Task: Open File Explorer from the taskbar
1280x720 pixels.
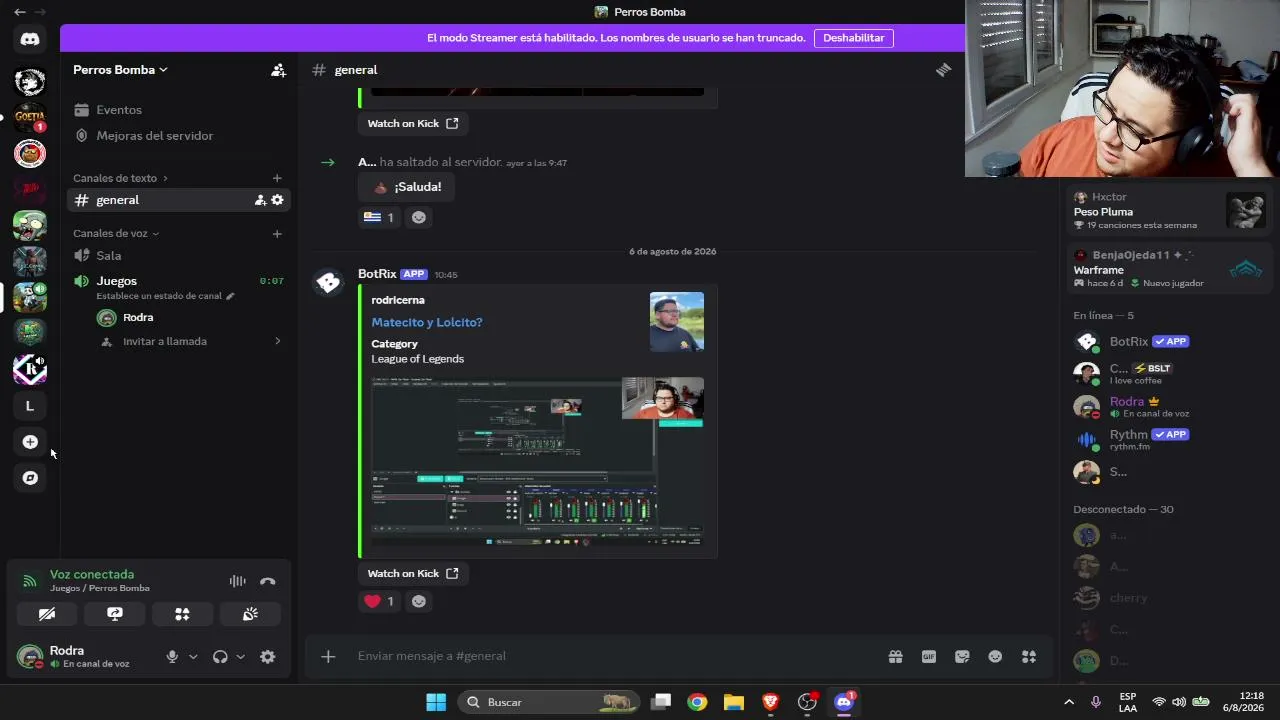Action: coord(734,702)
